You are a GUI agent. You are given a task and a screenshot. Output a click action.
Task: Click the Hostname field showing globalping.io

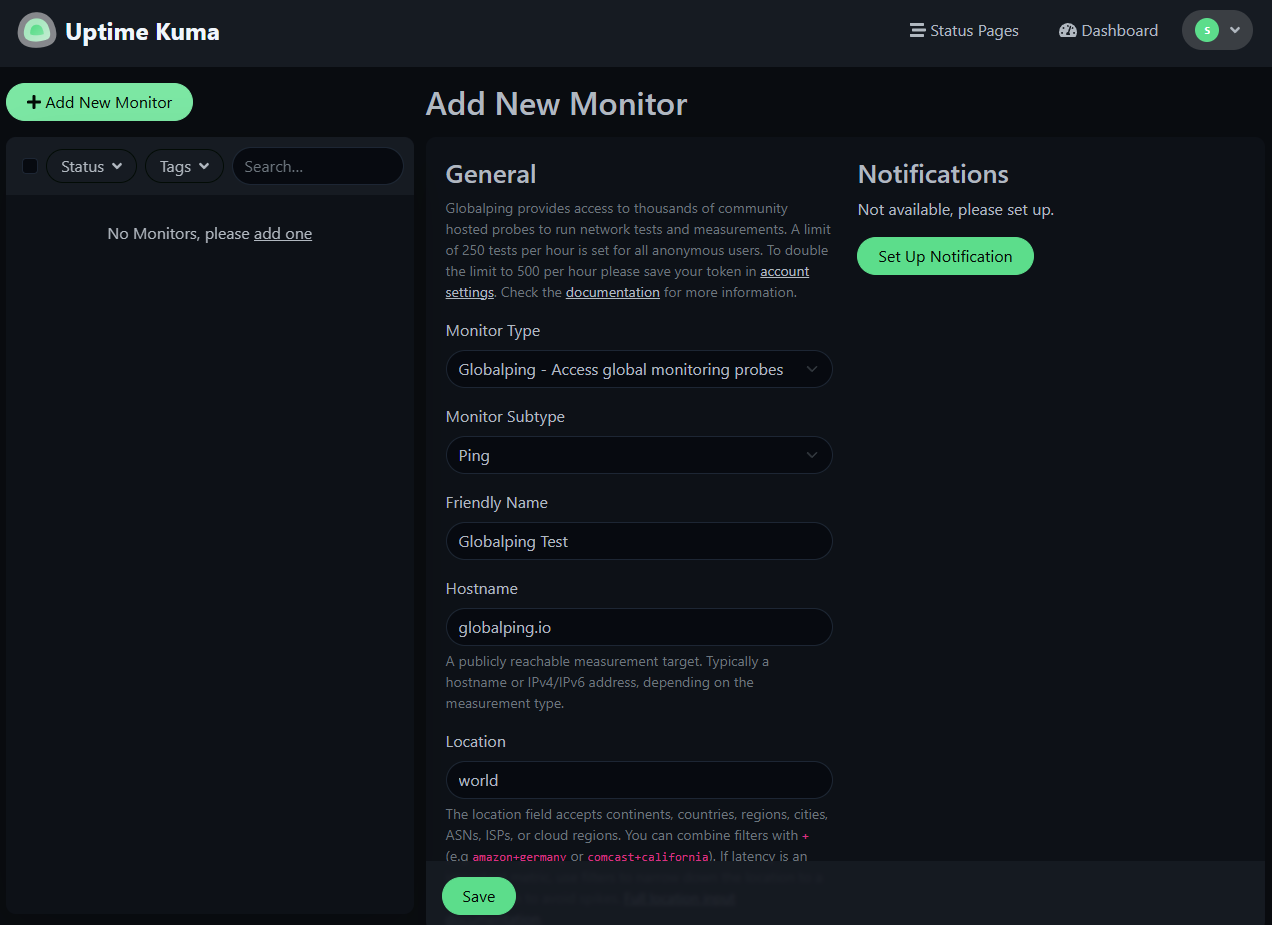click(x=639, y=627)
